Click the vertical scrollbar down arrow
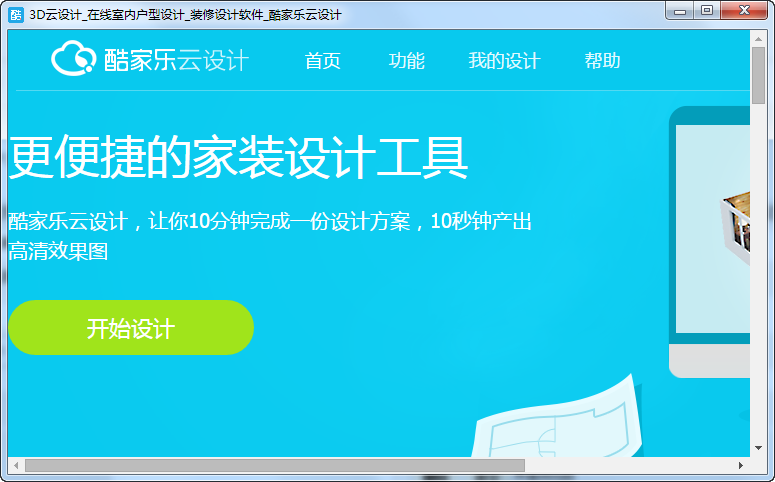 point(758,448)
